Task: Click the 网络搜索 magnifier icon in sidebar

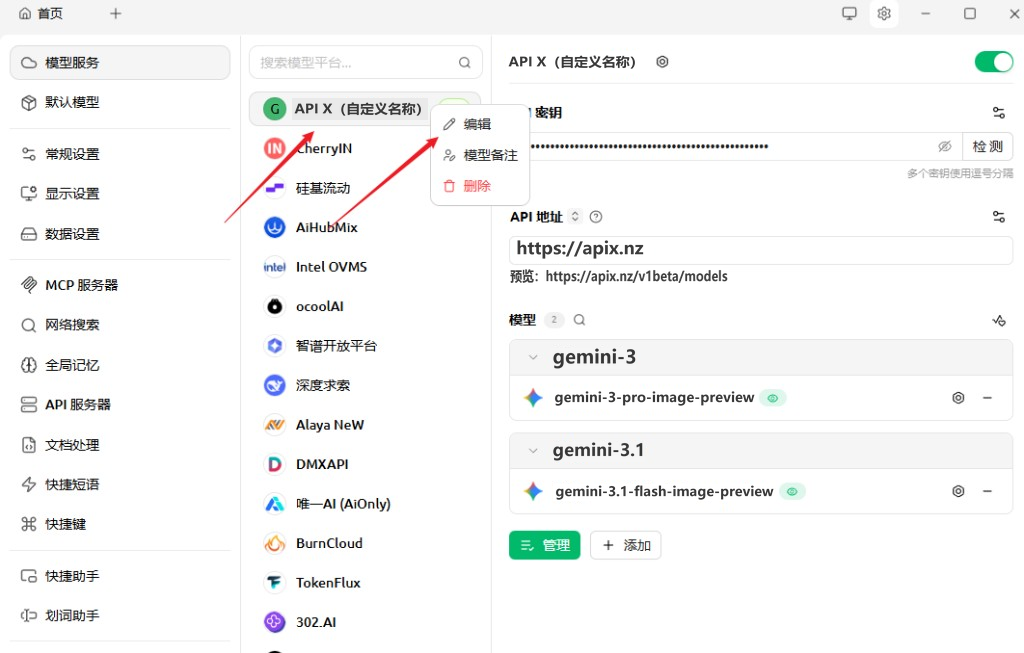Action: (x=29, y=325)
